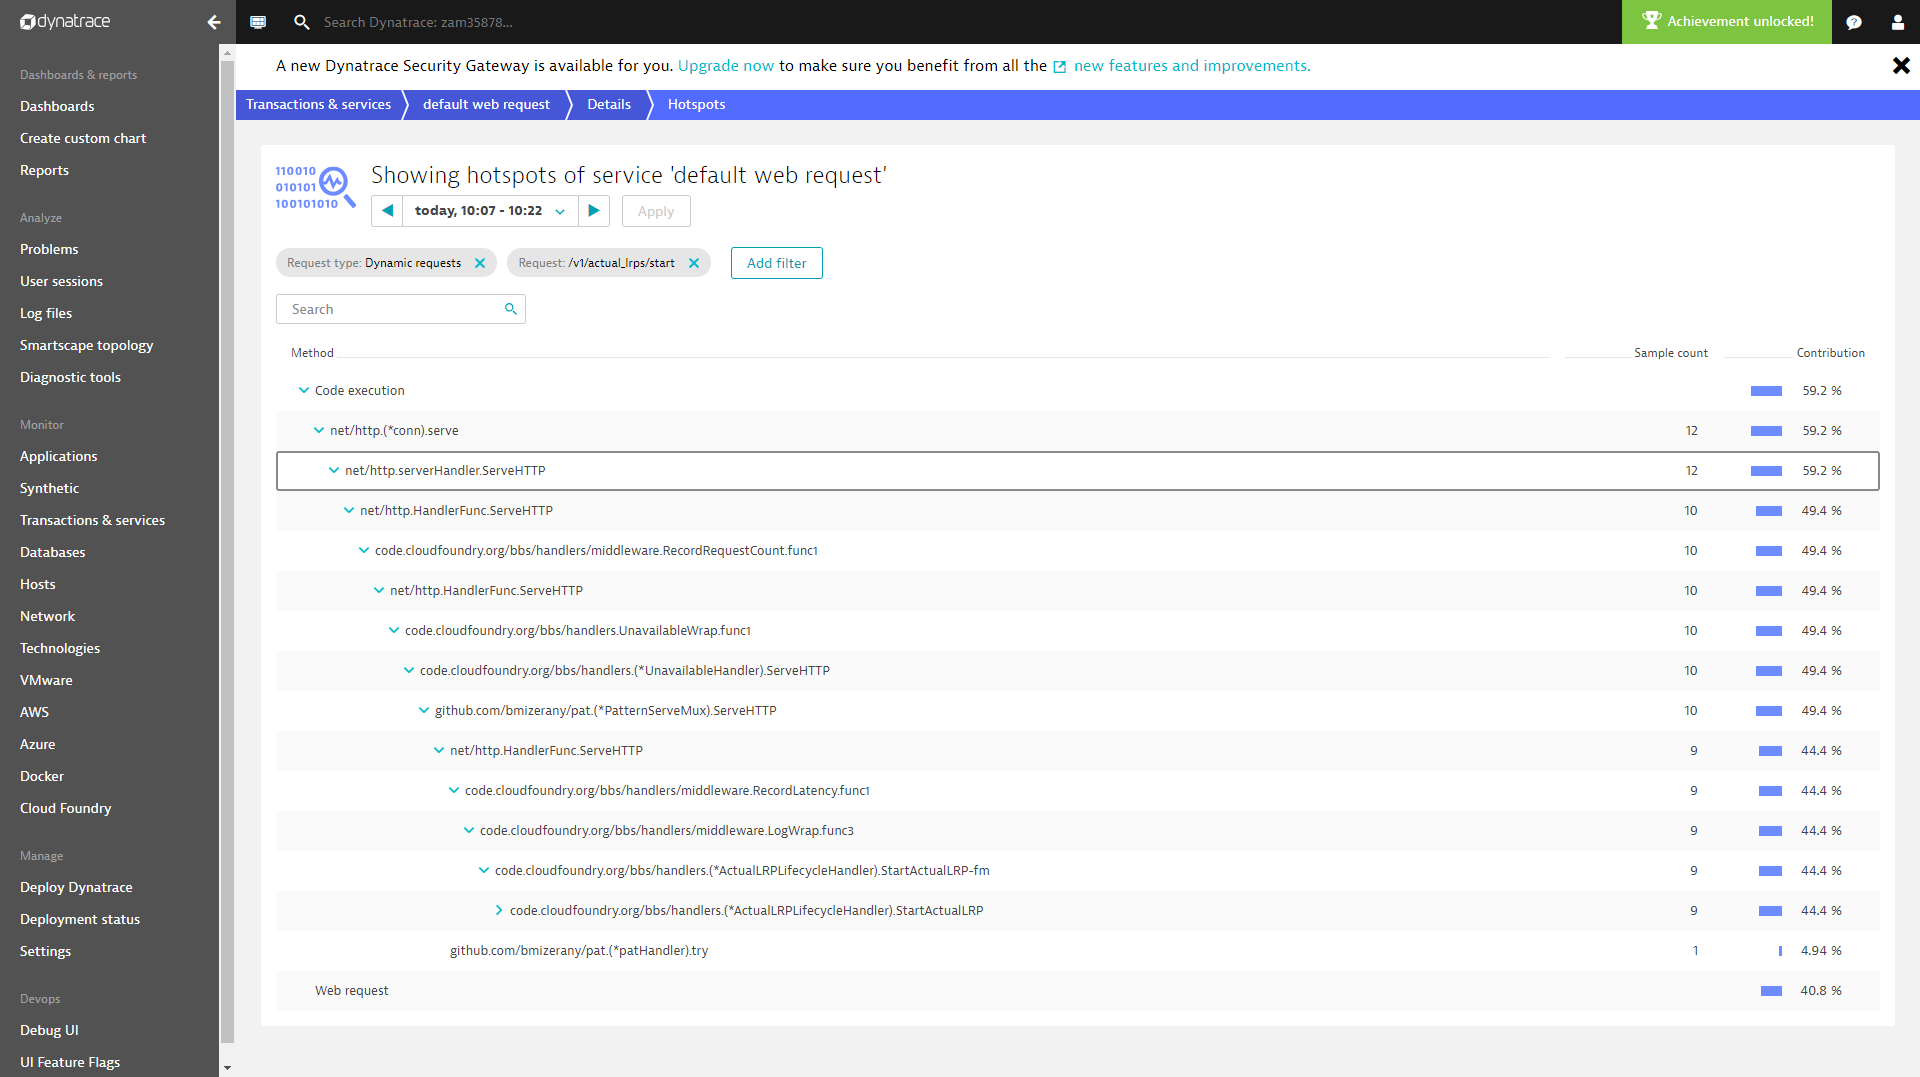Open Databases in sidebar
This screenshot has width=1920, height=1077.
(53, 553)
